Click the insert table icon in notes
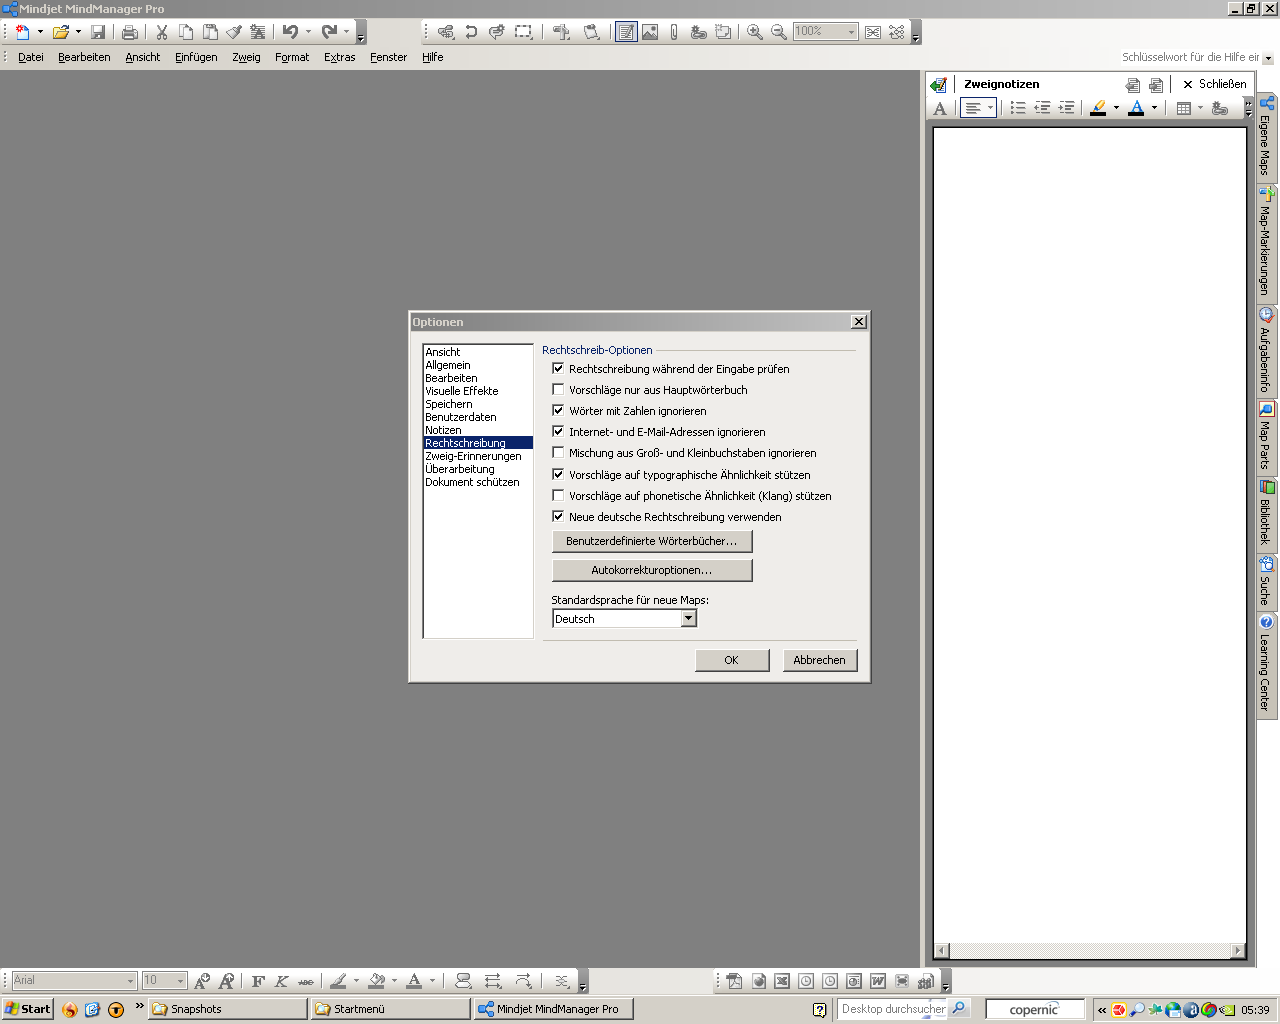1280x1024 pixels. click(1184, 108)
